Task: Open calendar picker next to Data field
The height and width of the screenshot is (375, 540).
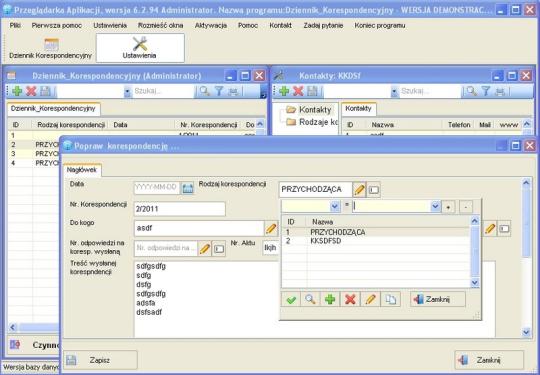Action: (188, 188)
